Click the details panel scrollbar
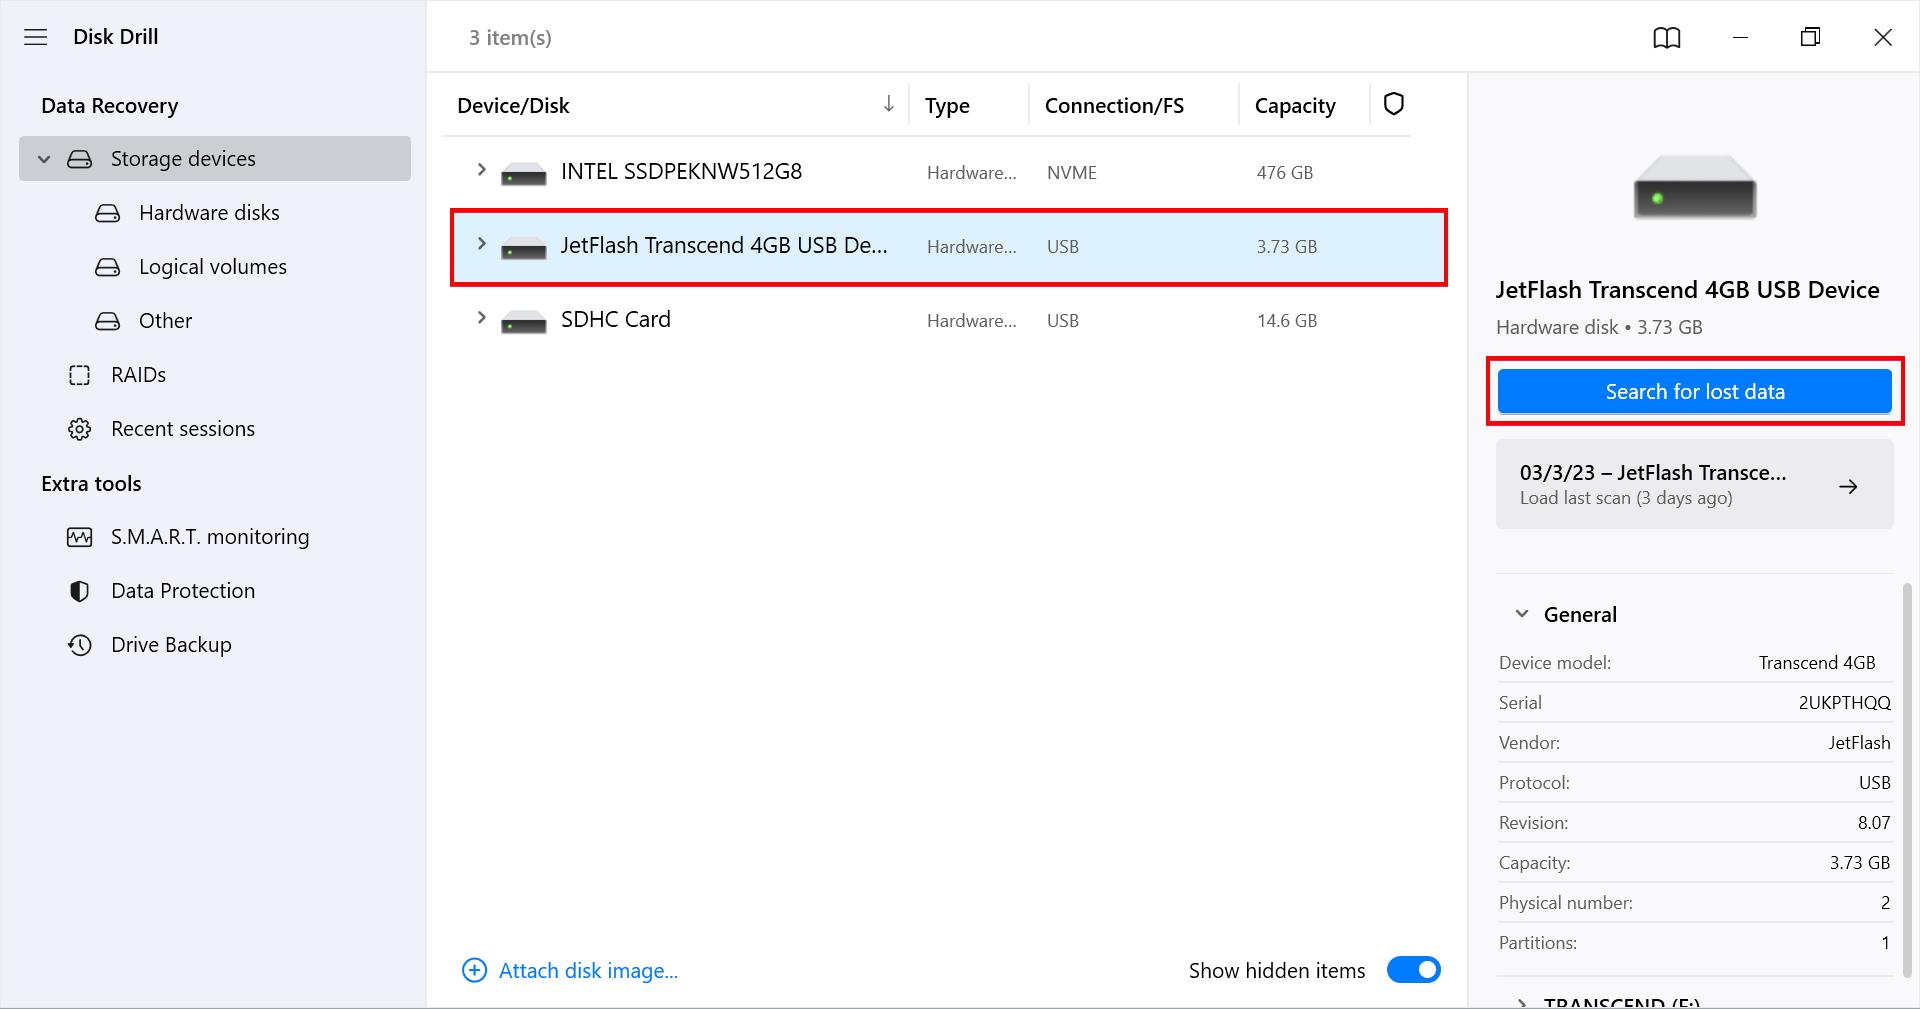The width and height of the screenshot is (1920, 1009). tap(1909, 780)
